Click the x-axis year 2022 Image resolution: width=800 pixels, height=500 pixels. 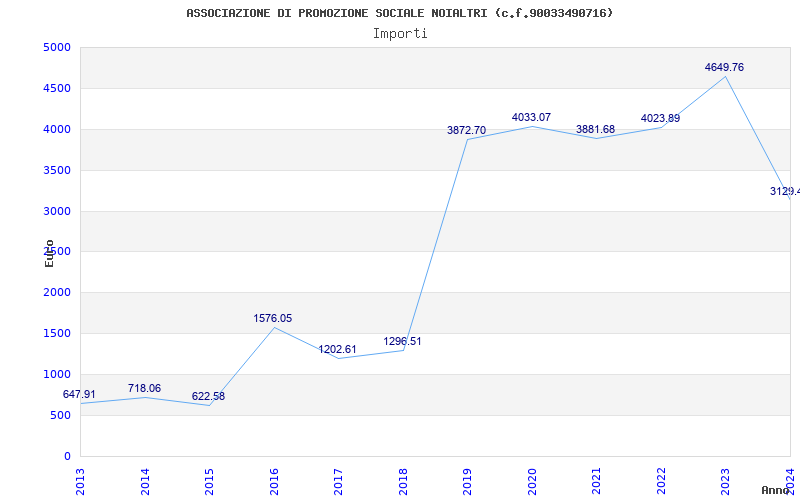click(x=661, y=481)
